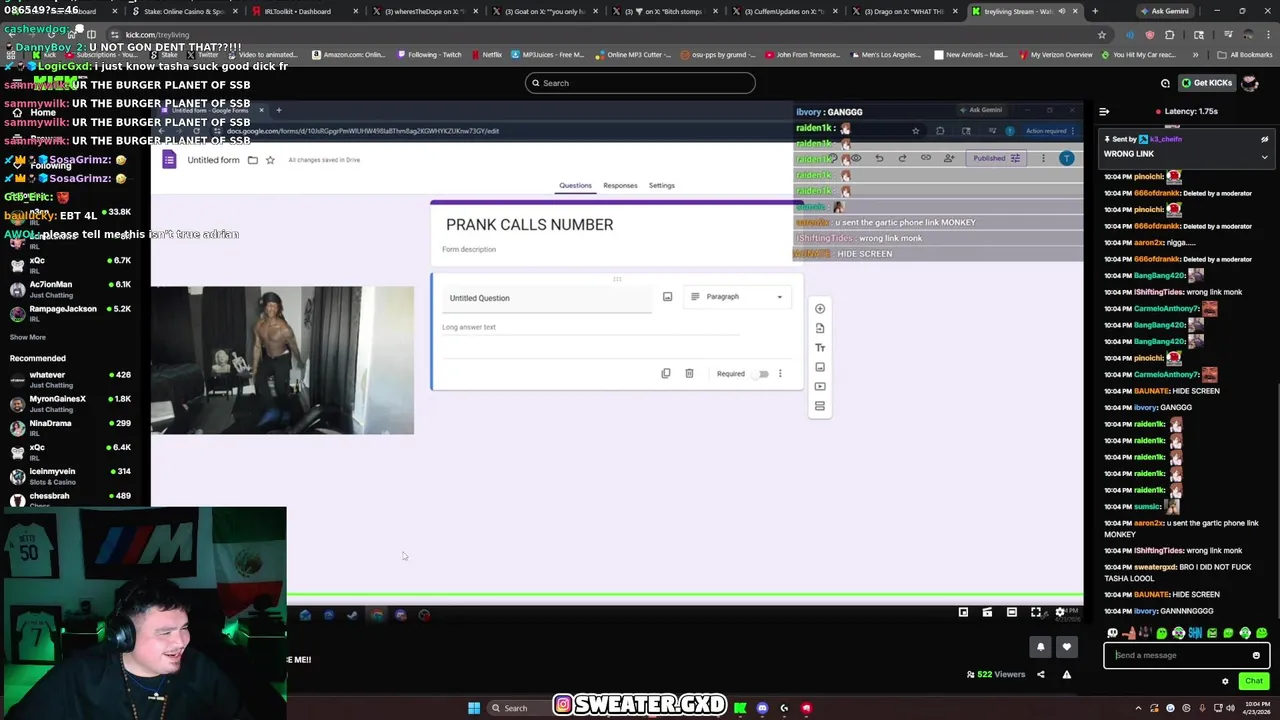Duplicate the Untitled Question card
1280x720 pixels.
coord(666,374)
